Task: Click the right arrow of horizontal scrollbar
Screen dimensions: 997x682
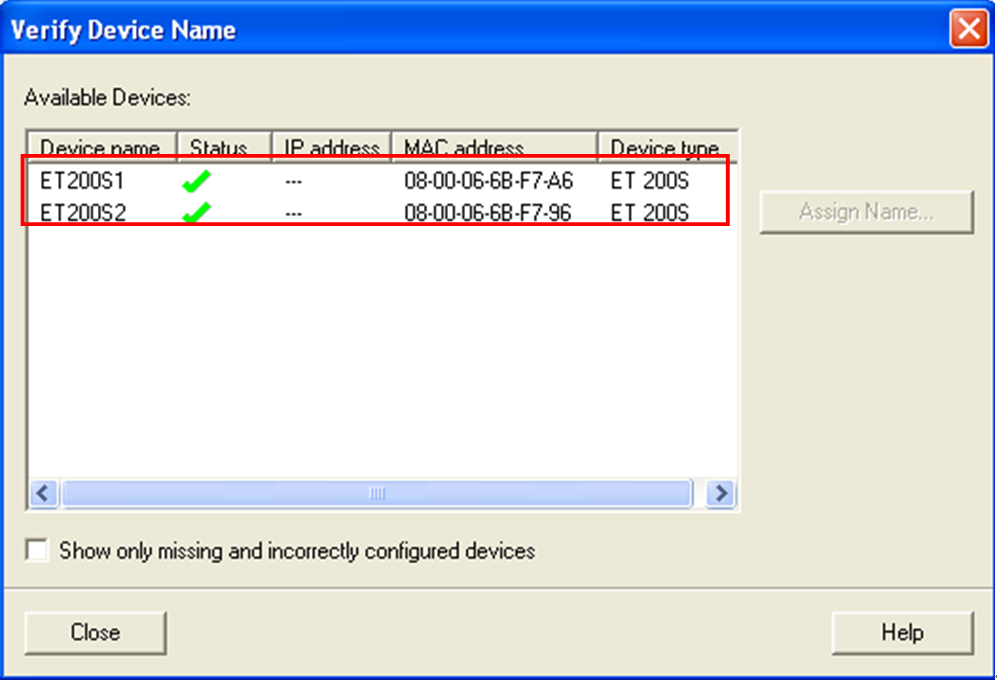Action: coord(720,493)
